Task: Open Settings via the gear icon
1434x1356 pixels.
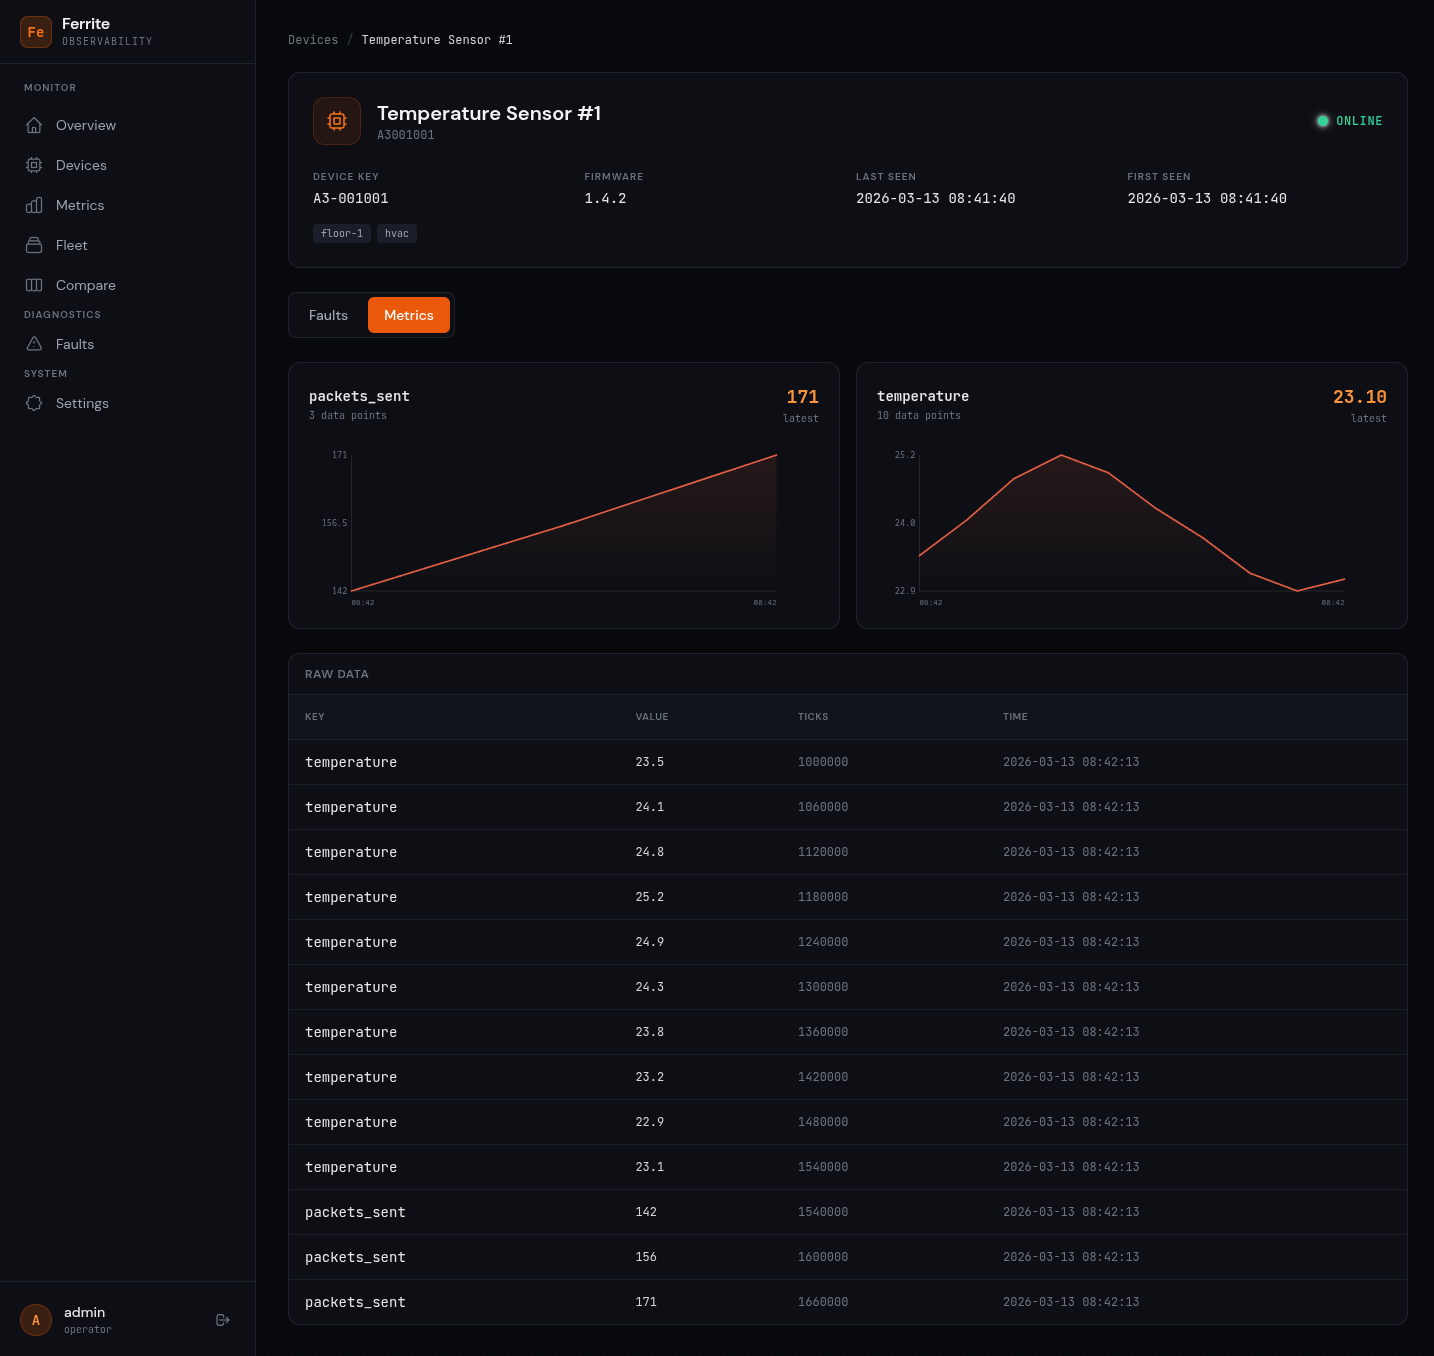Action: coord(34,403)
